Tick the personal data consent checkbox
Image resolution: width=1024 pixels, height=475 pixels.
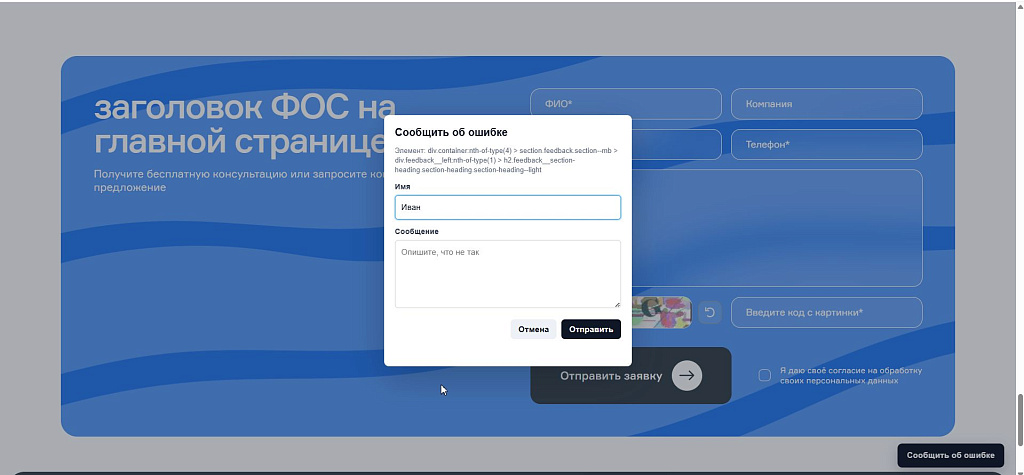[765, 375]
